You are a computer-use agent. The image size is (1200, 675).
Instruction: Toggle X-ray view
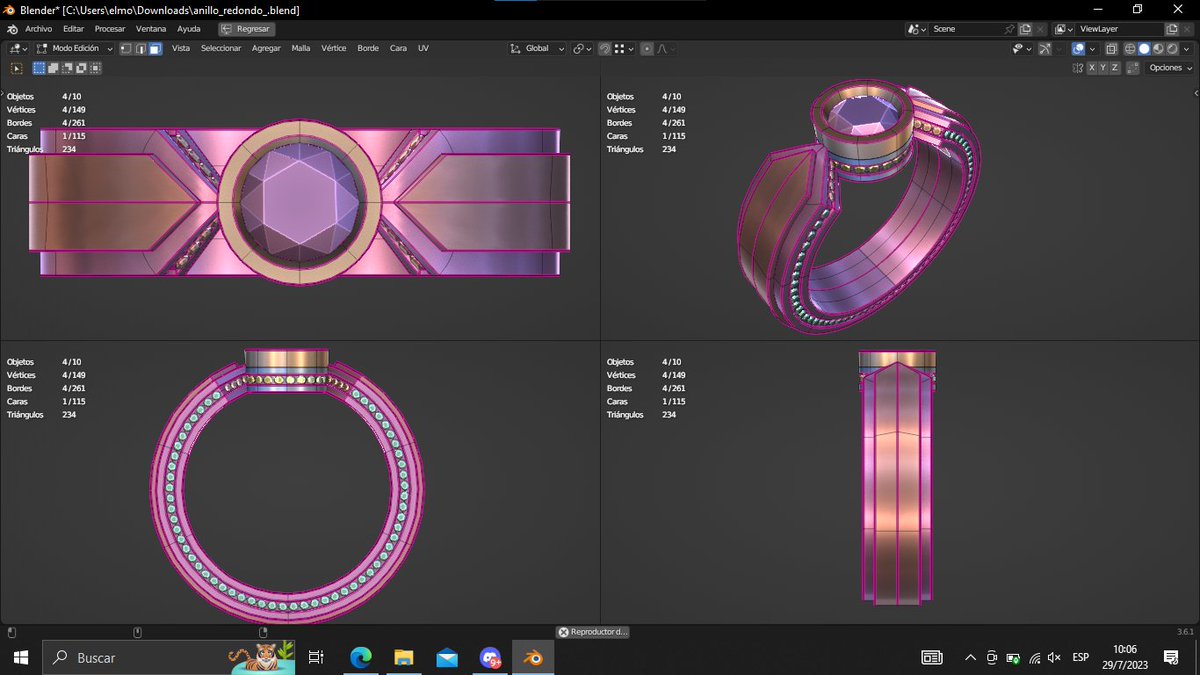[x=1110, y=49]
